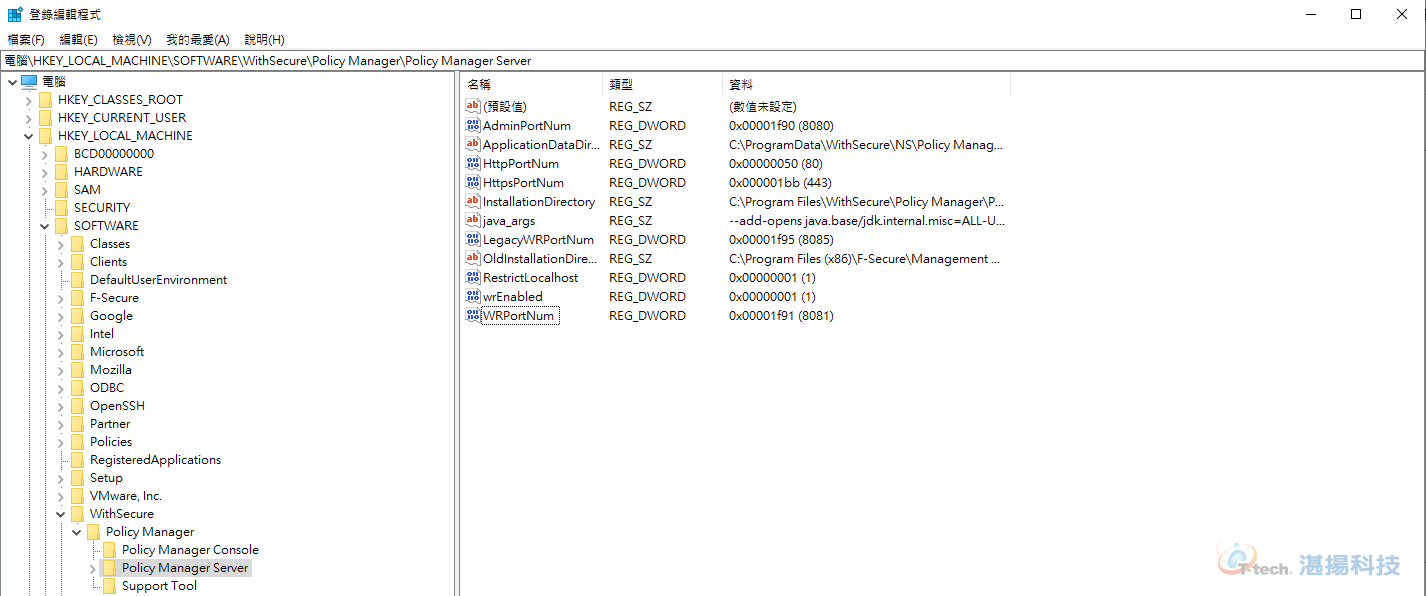Click the 0x00001f90 (8080) data value
The width and height of the screenshot is (1426, 596).
coord(781,126)
